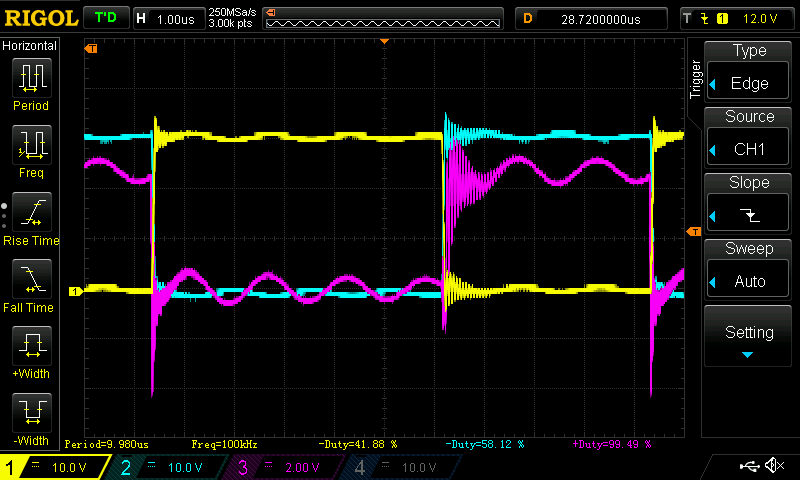Click the waveform memory overview bar

383,19
